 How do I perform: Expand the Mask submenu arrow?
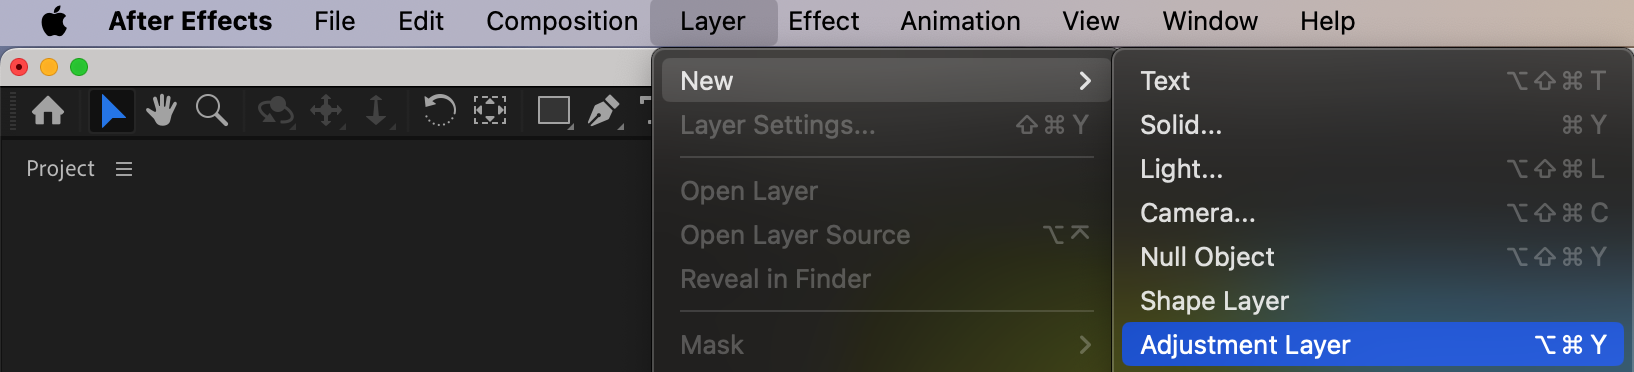point(1085,345)
